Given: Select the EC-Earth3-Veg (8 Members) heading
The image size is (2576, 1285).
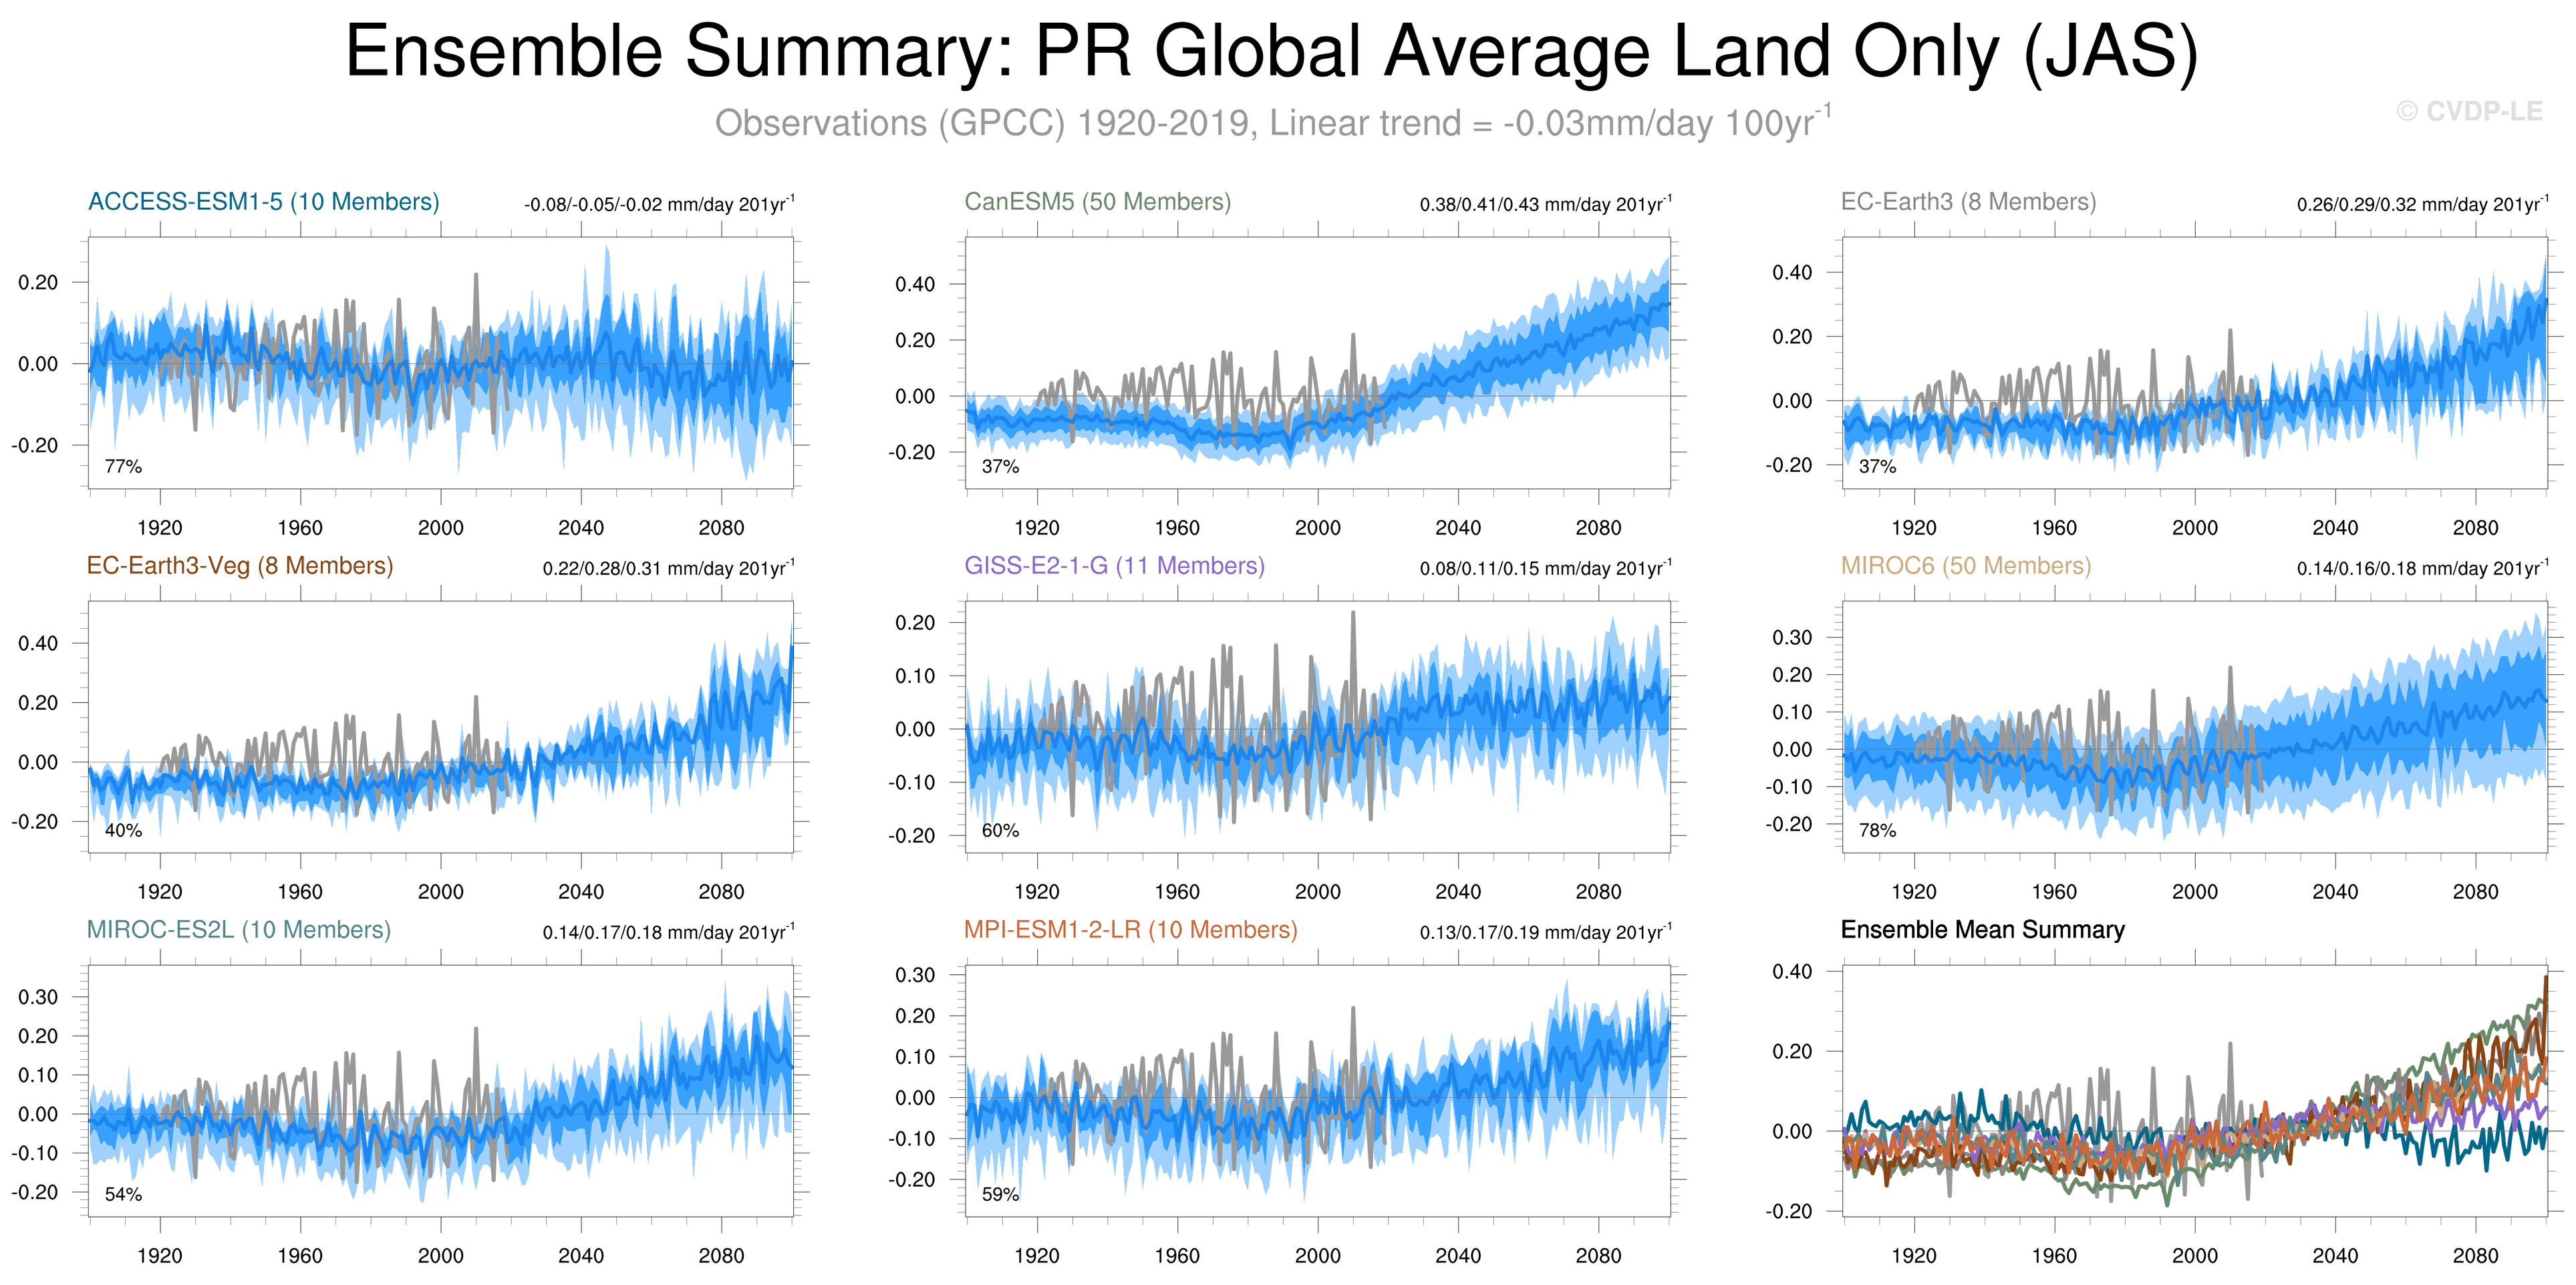Looking at the screenshot, I should (240, 566).
